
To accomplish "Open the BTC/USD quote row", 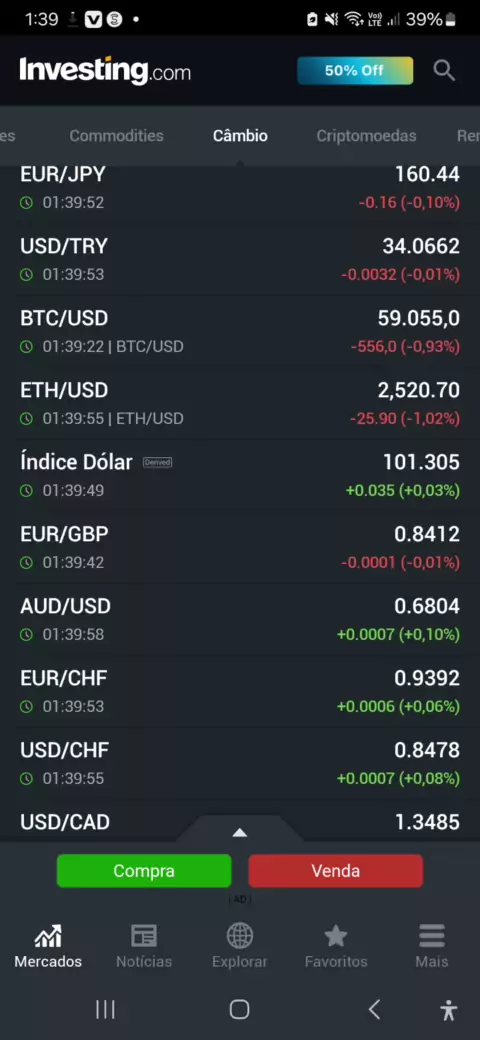I will [x=240, y=332].
